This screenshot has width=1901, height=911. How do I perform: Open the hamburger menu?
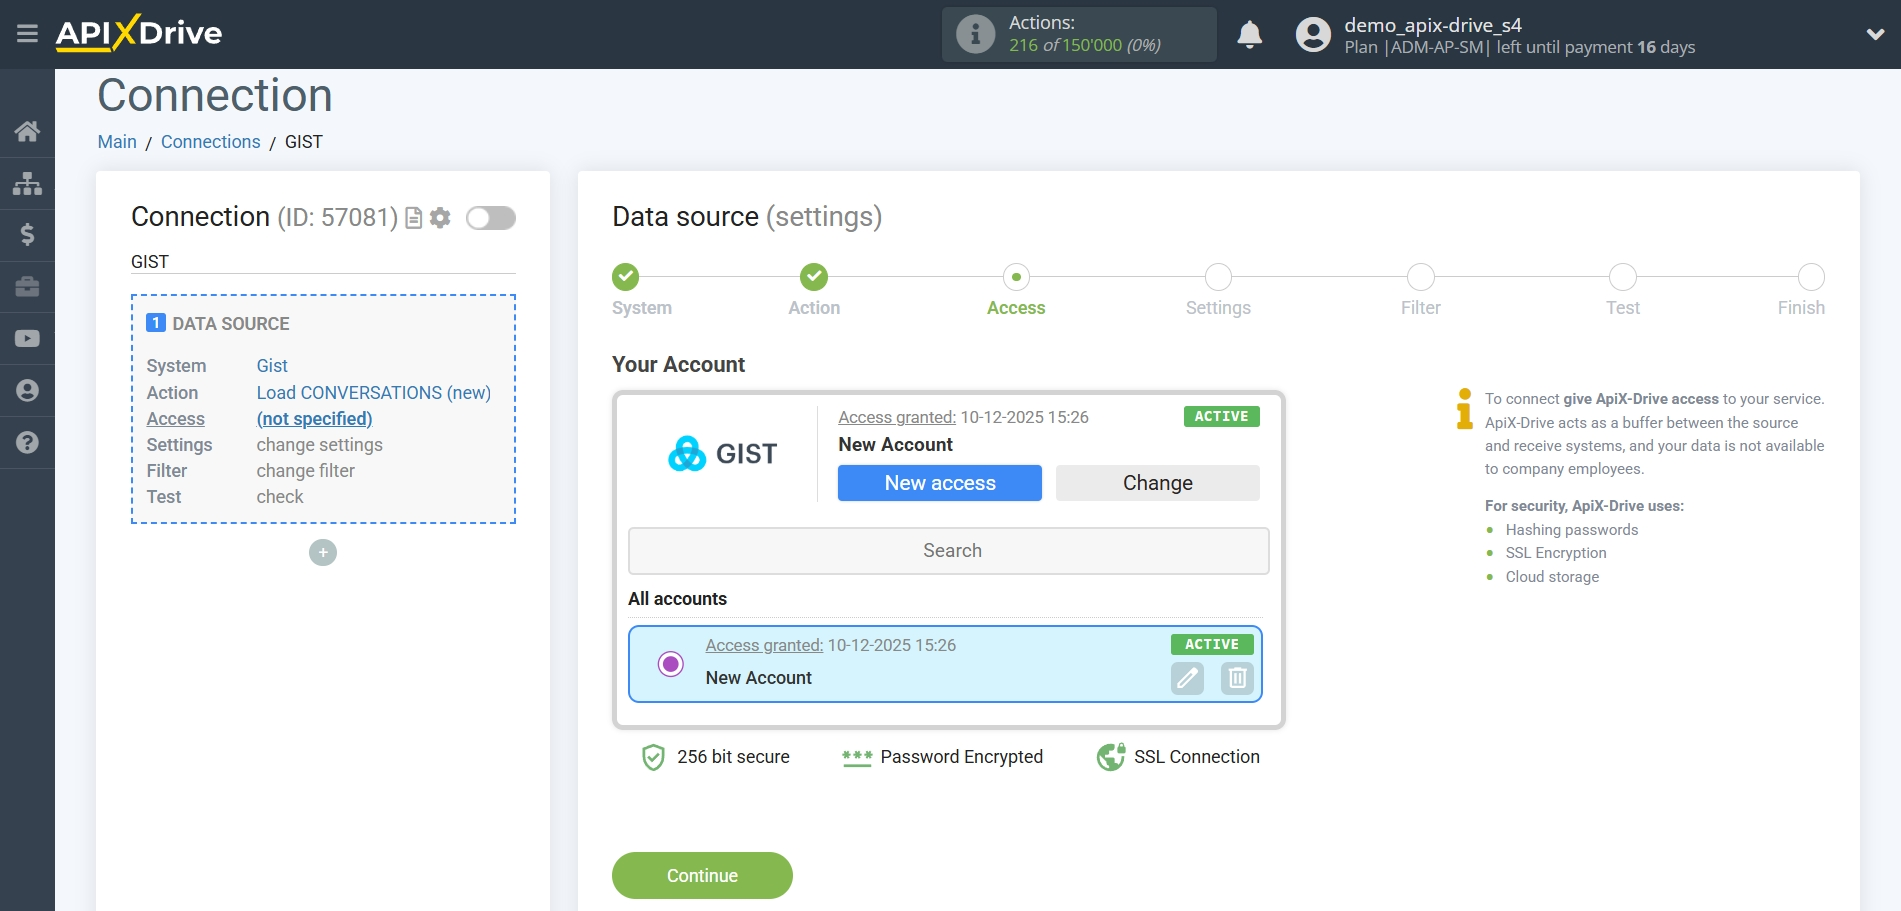point(27,33)
